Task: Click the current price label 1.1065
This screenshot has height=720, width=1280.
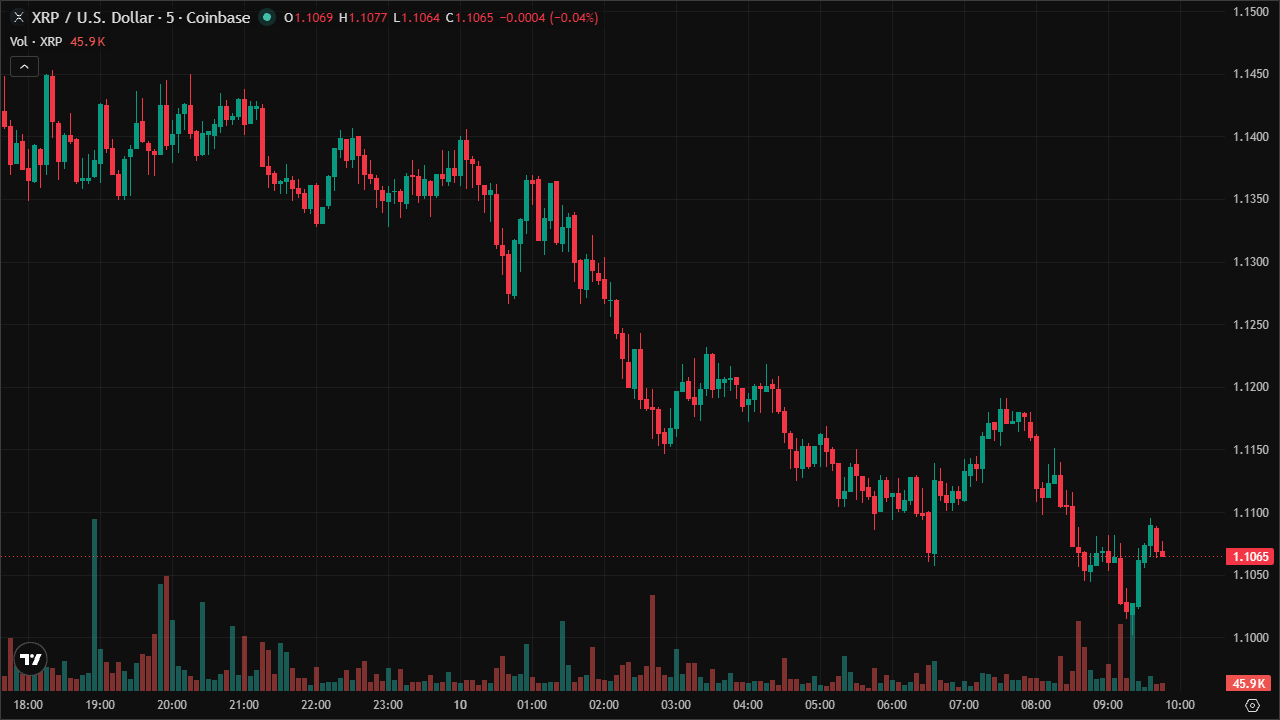Action: click(x=1249, y=556)
